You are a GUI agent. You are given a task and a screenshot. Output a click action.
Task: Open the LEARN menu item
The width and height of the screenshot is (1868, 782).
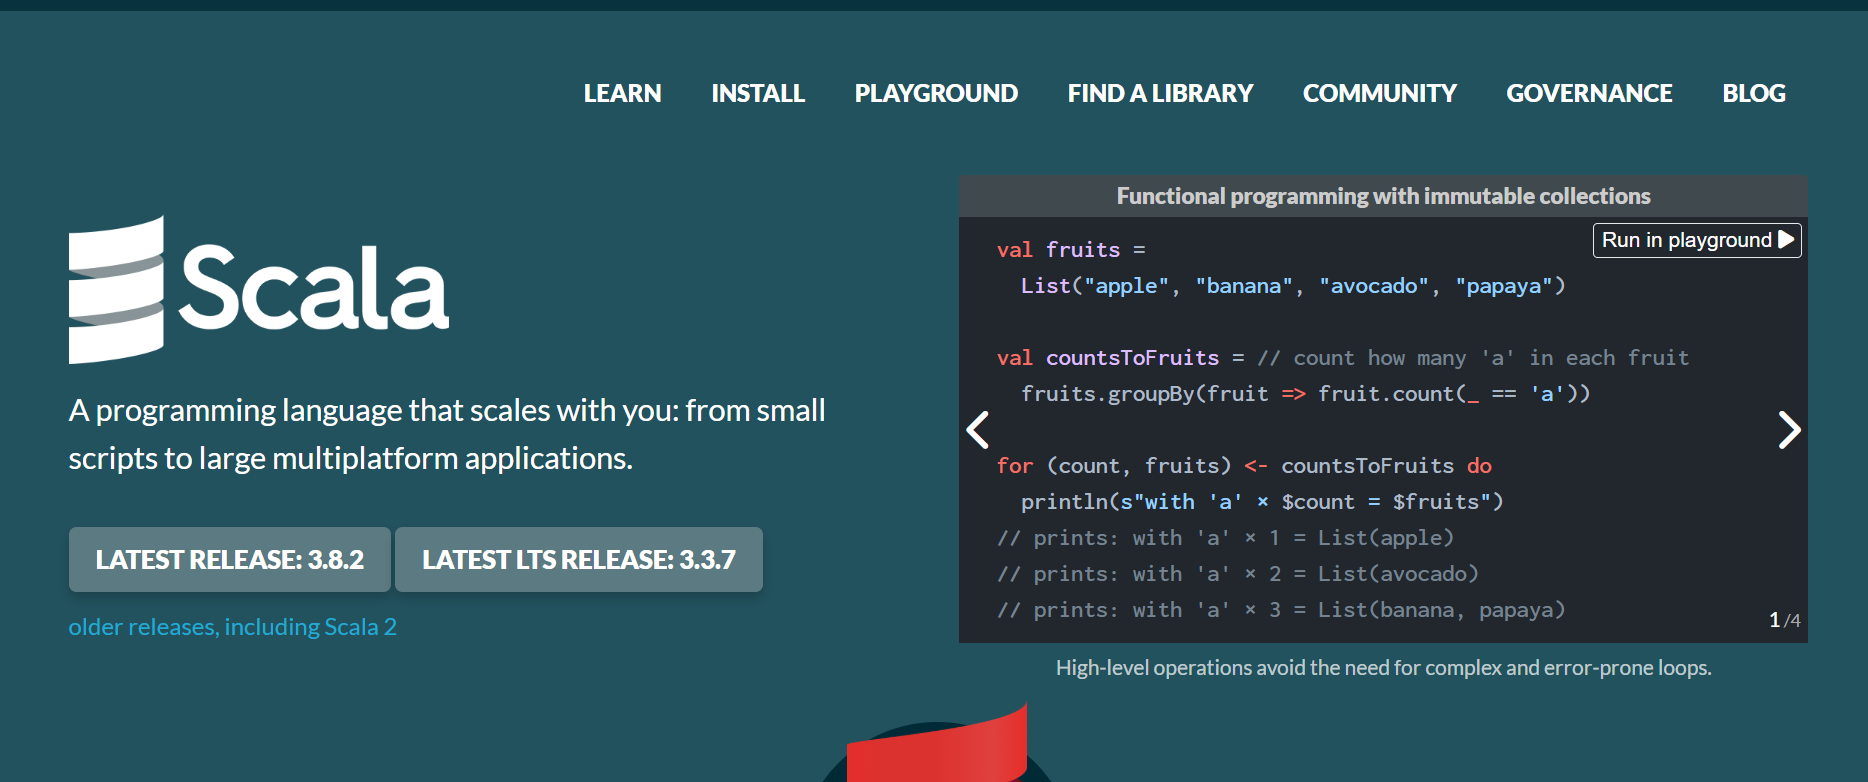point(622,93)
